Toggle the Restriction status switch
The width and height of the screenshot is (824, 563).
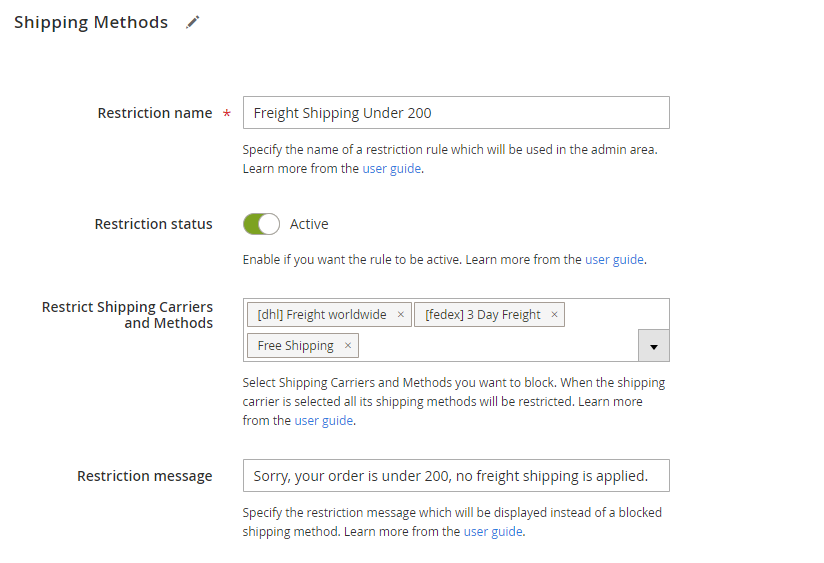[x=261, y=224]
